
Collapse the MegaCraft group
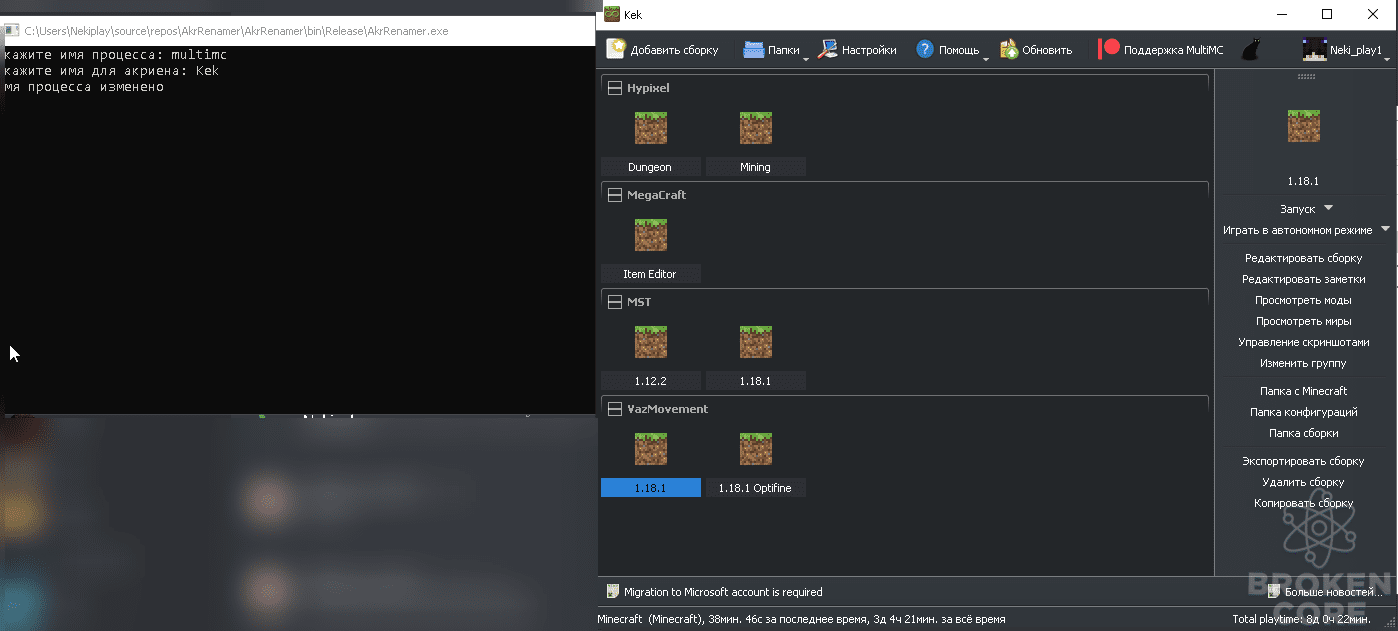[x=614, y=195]
